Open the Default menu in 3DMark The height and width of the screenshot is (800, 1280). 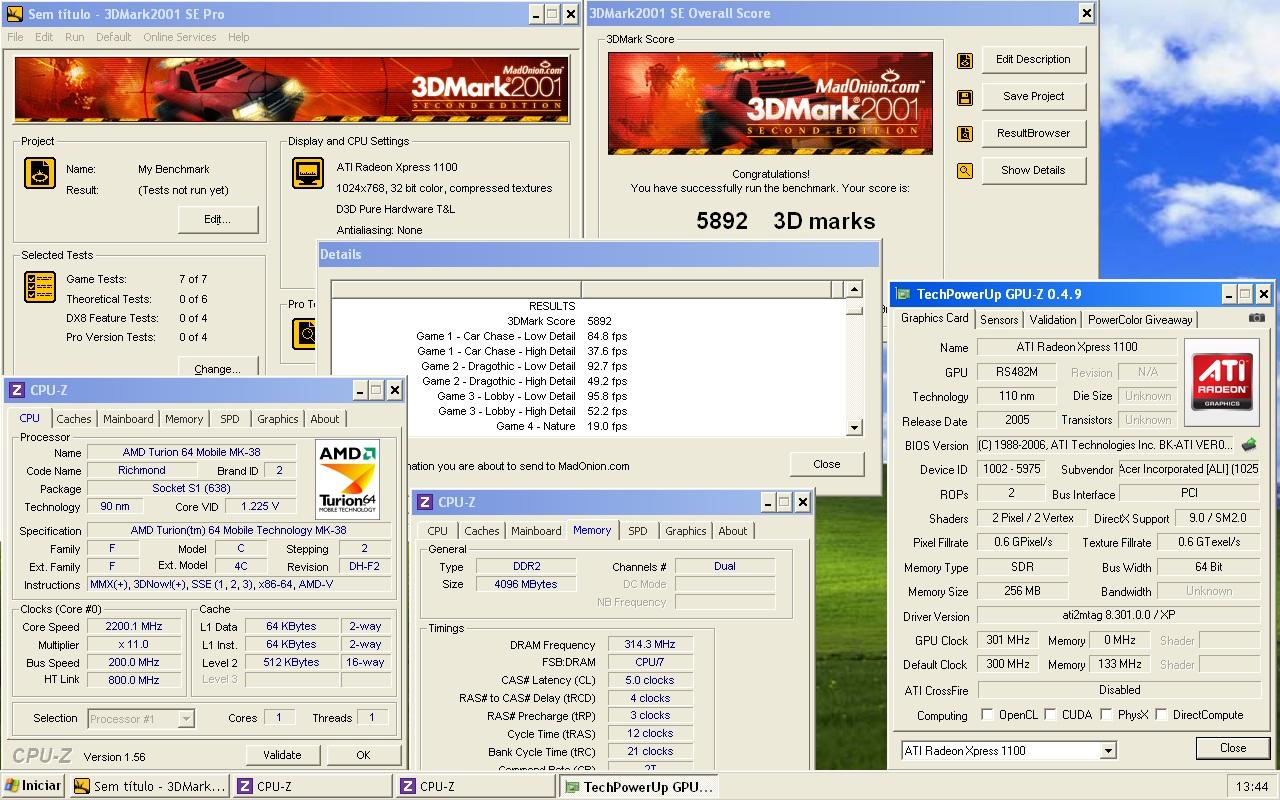113,37
